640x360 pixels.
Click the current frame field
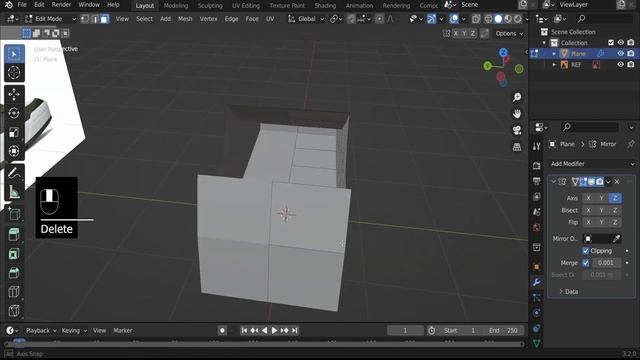pos(405,330)
